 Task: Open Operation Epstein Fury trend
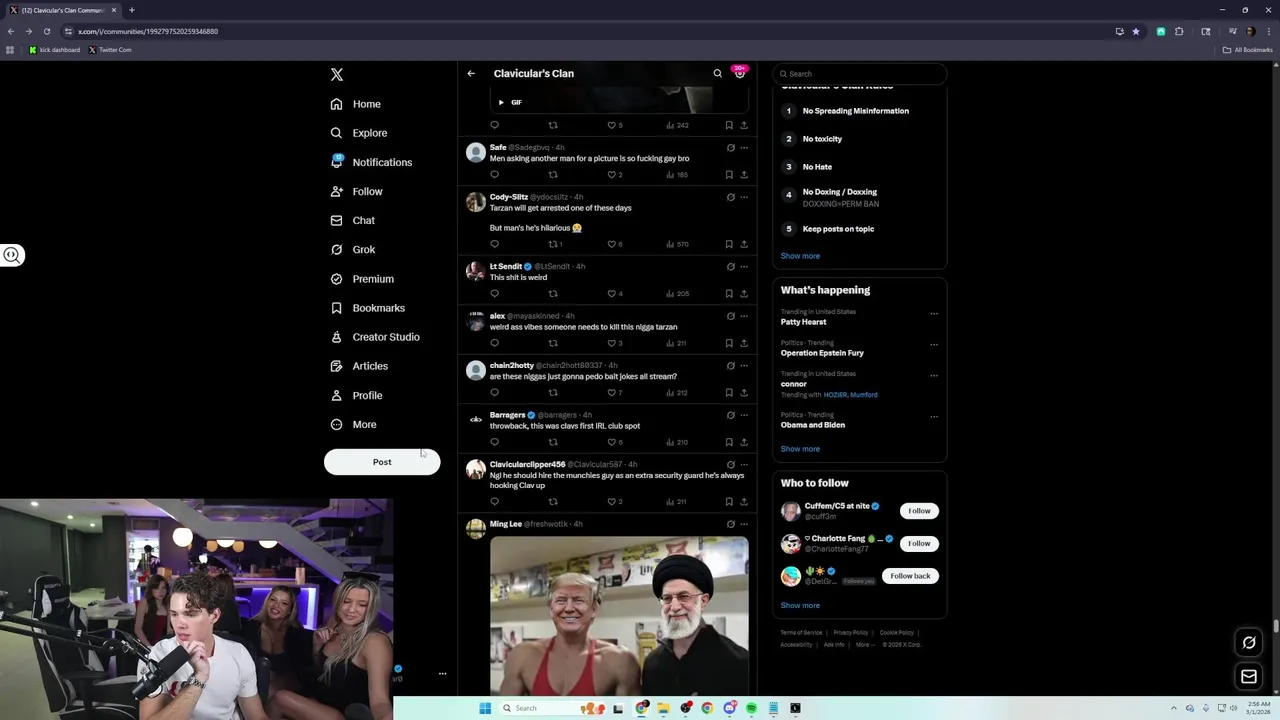point(822,353)
